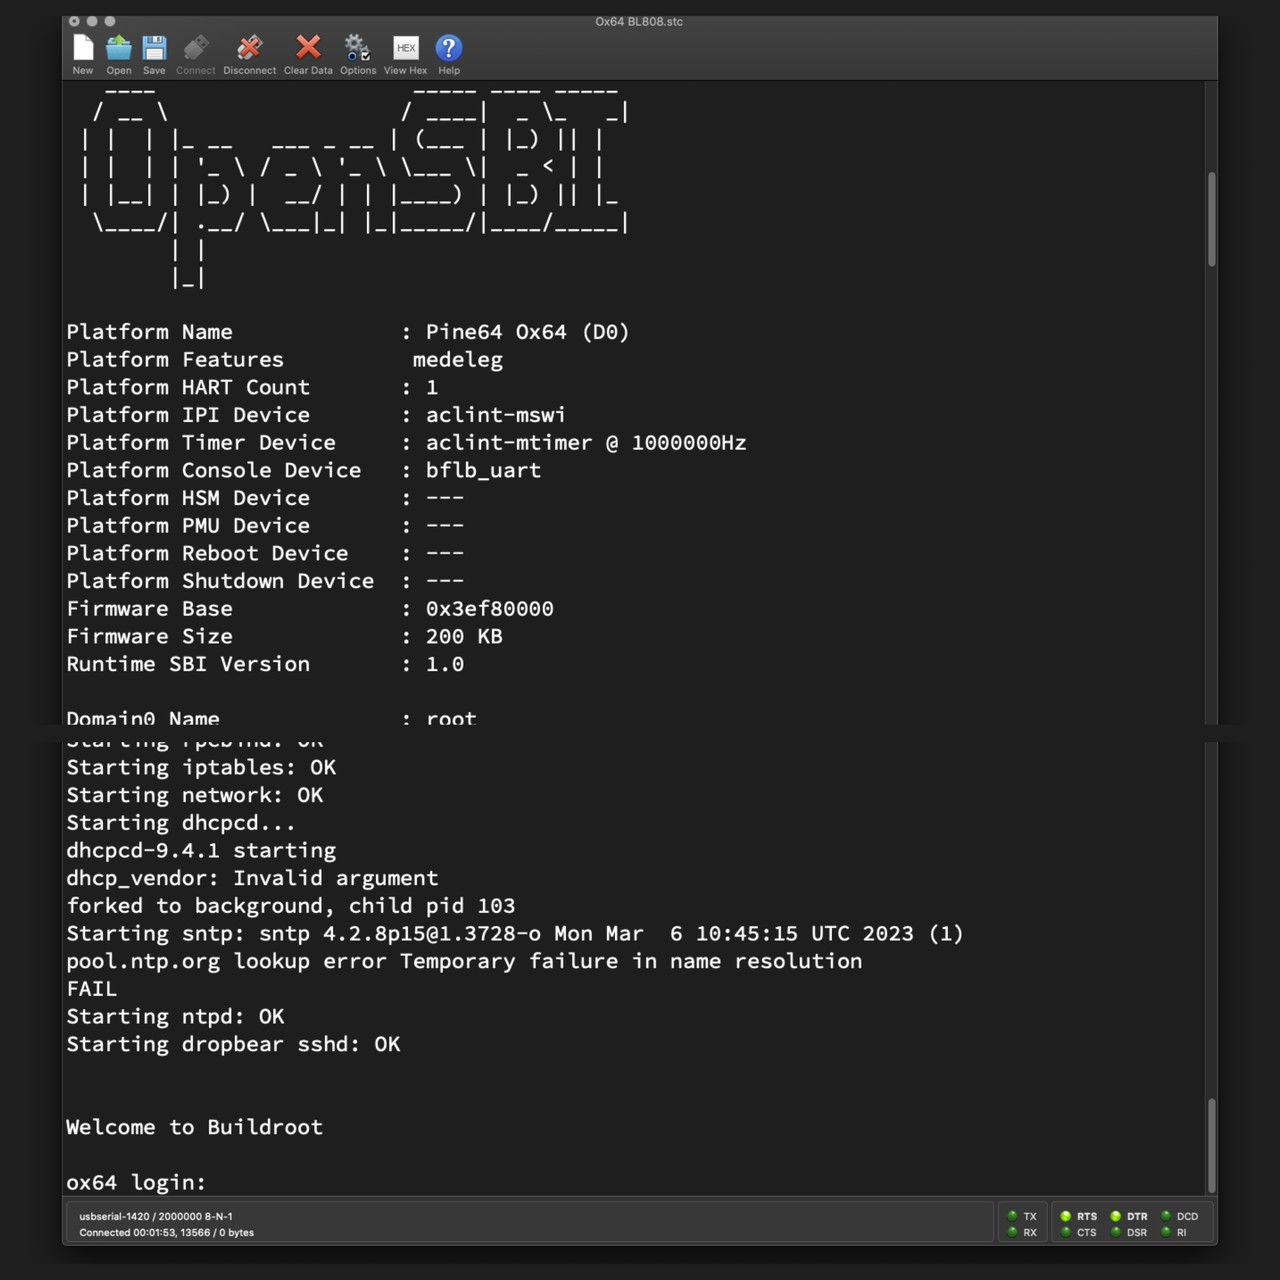Toggle the DTR signal indicator
The width and height of the screenshot is (1280, 1280).
1116,1216
